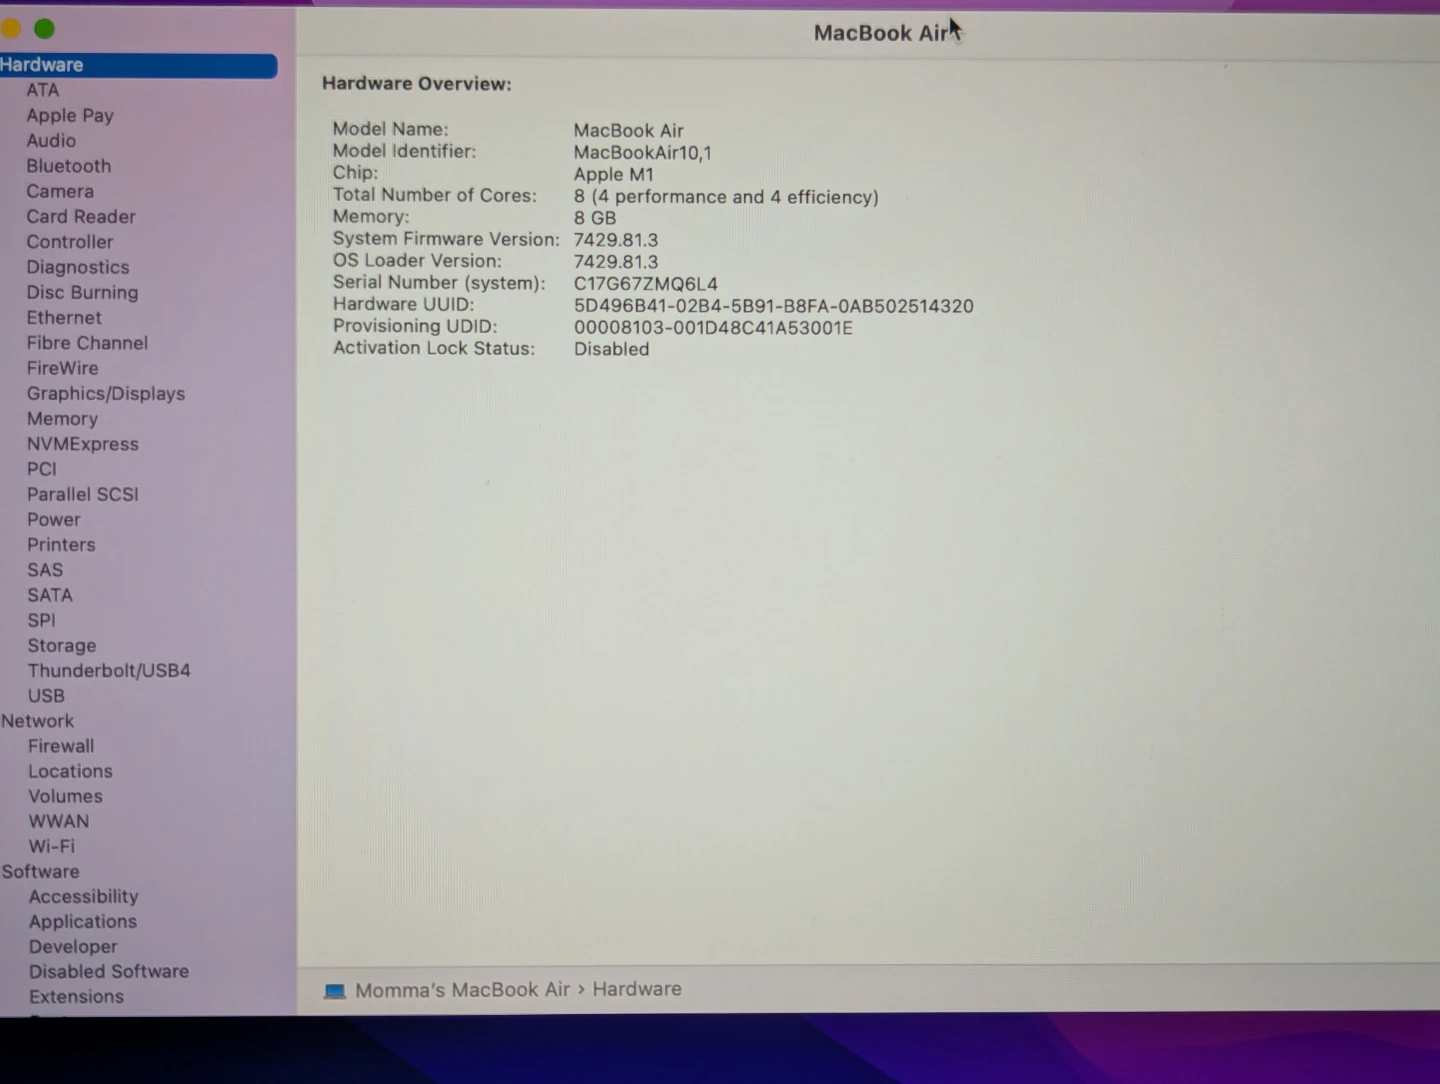Open the NVMExpress section
This screenshot has height=1084, width=1440.
tap(83, 444)
